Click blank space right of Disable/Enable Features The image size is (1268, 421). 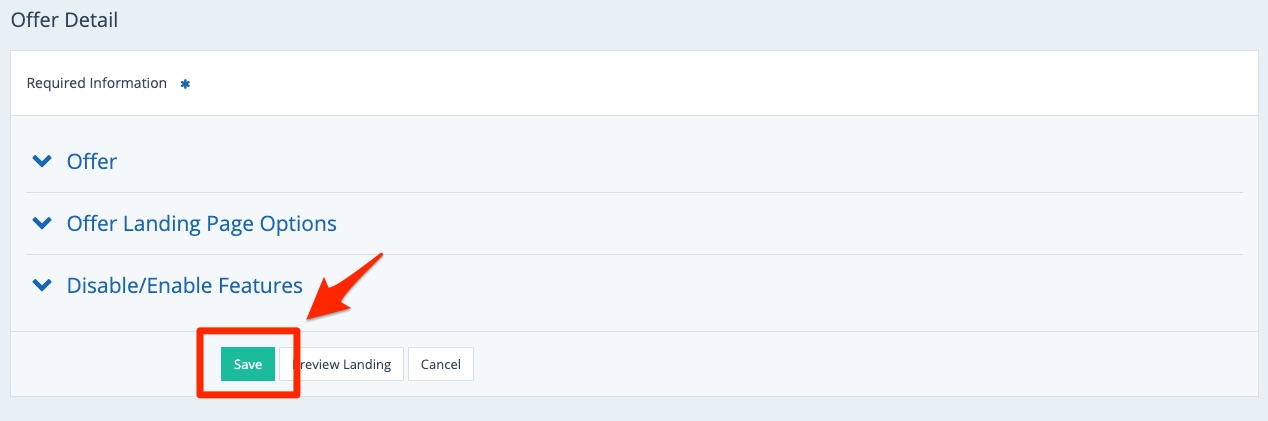(x=750, y=285)
